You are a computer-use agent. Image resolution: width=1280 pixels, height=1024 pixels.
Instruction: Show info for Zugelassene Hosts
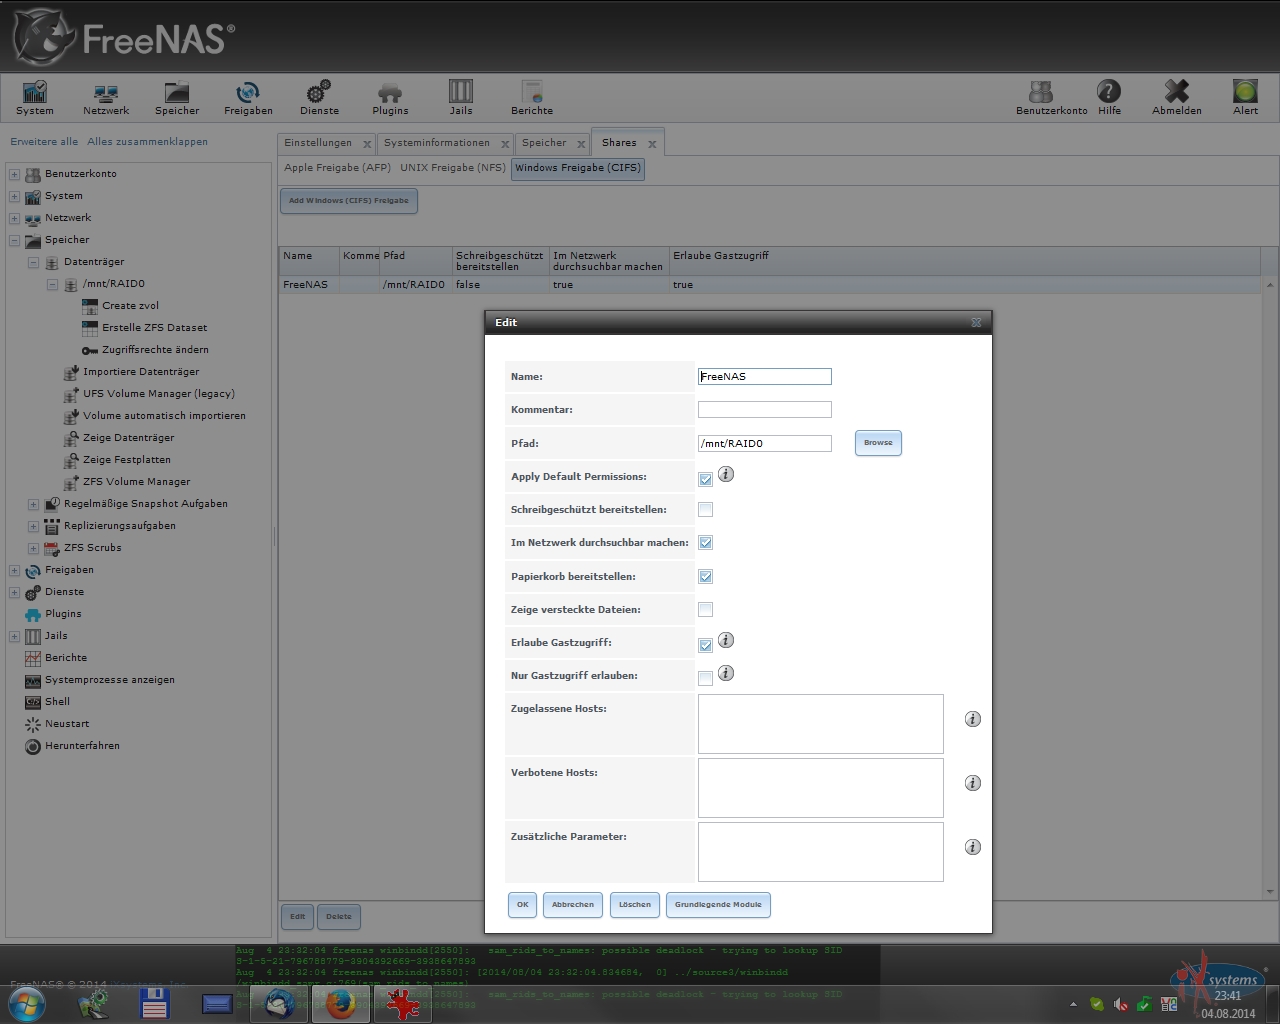[972, 719]
